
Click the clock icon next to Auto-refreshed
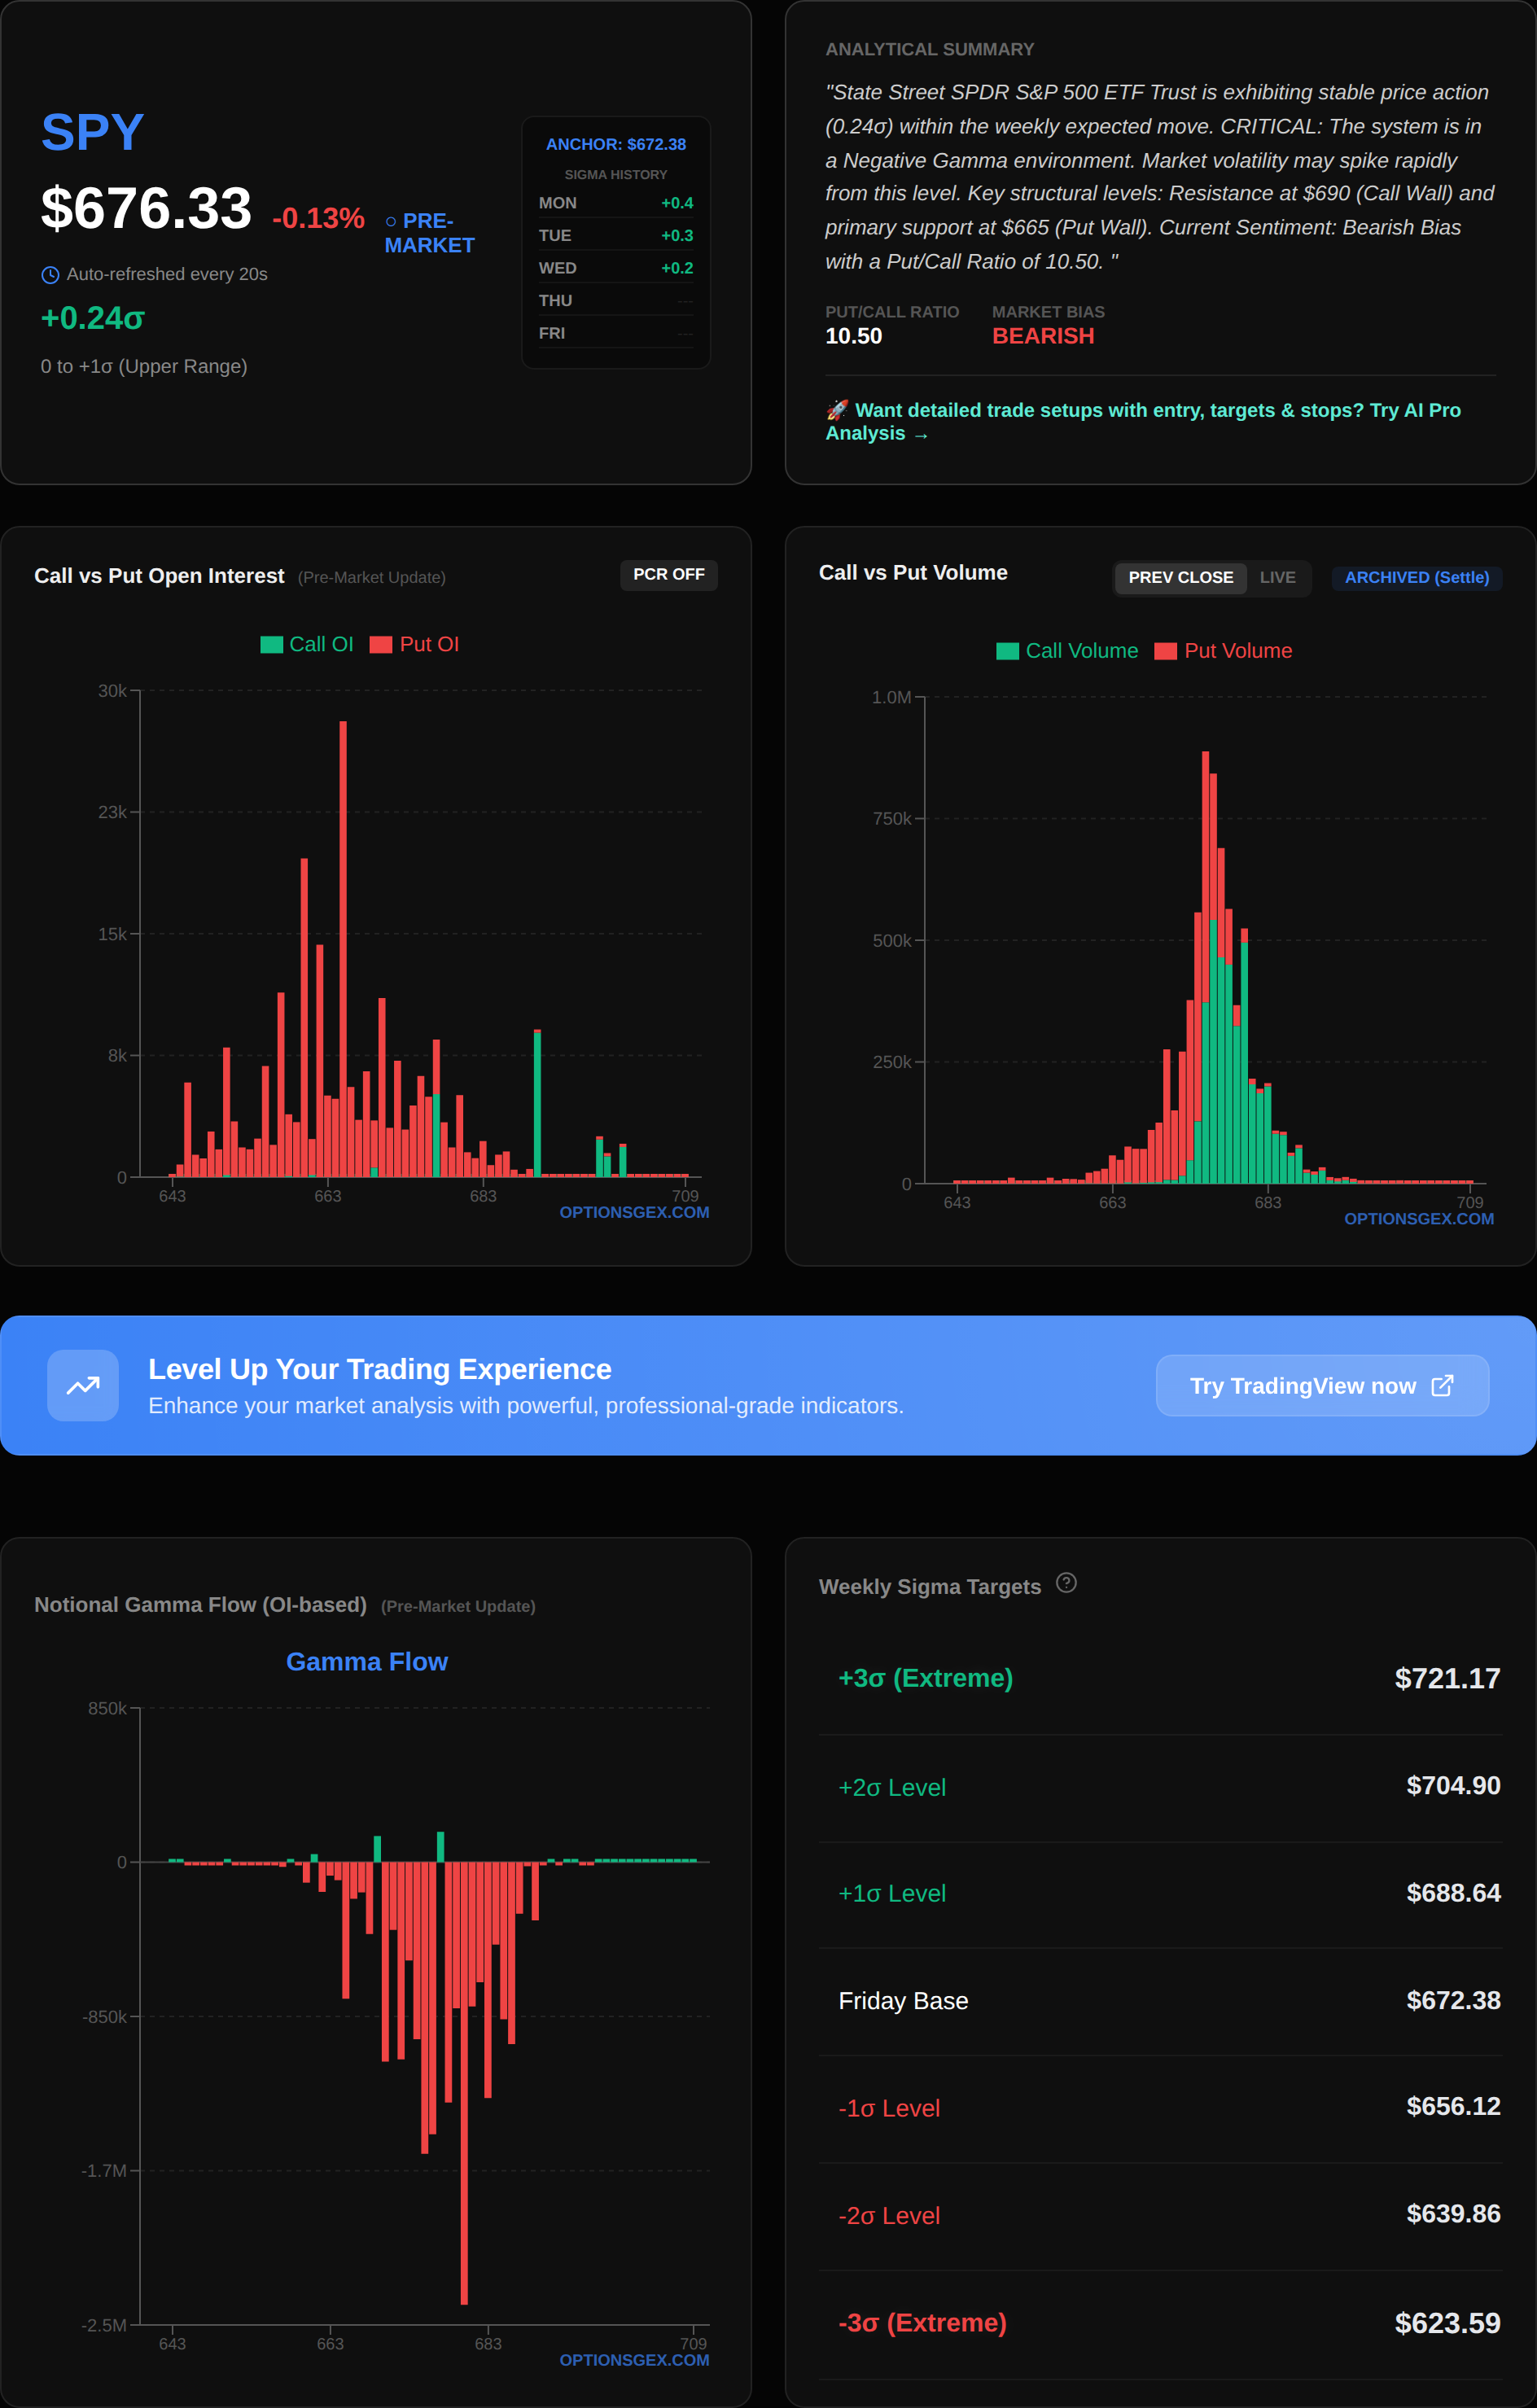pos(50,275)
